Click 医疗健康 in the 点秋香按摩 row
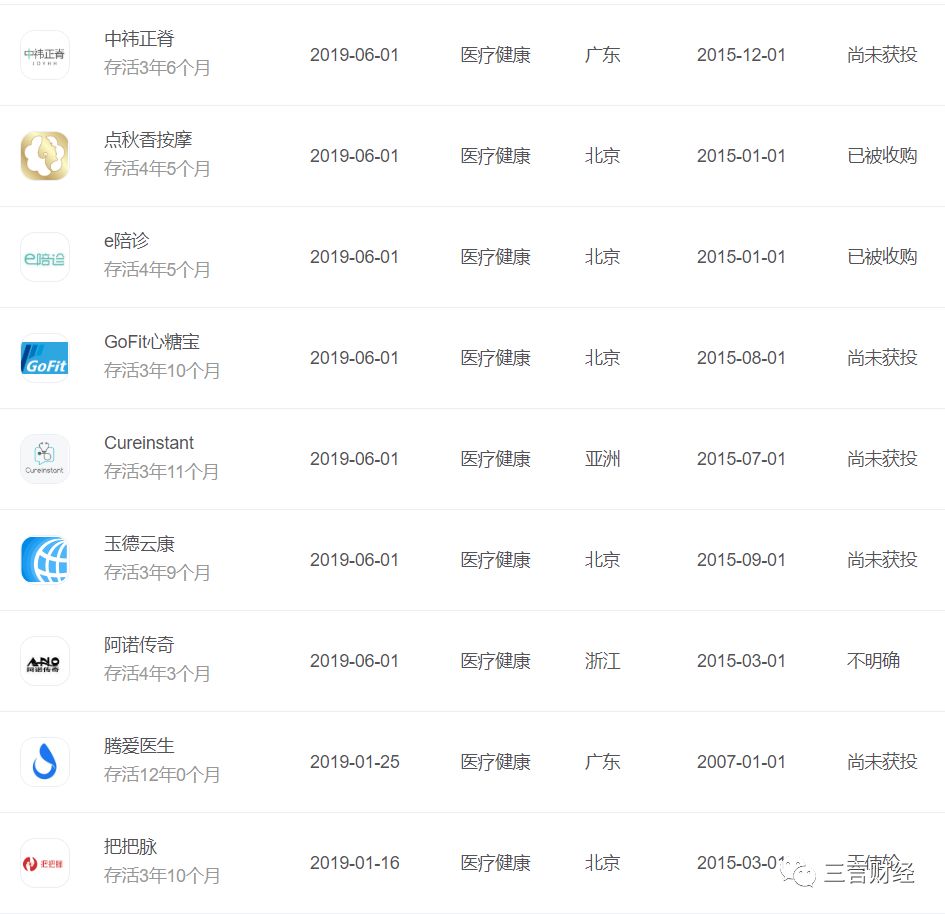 click(495, 156)
